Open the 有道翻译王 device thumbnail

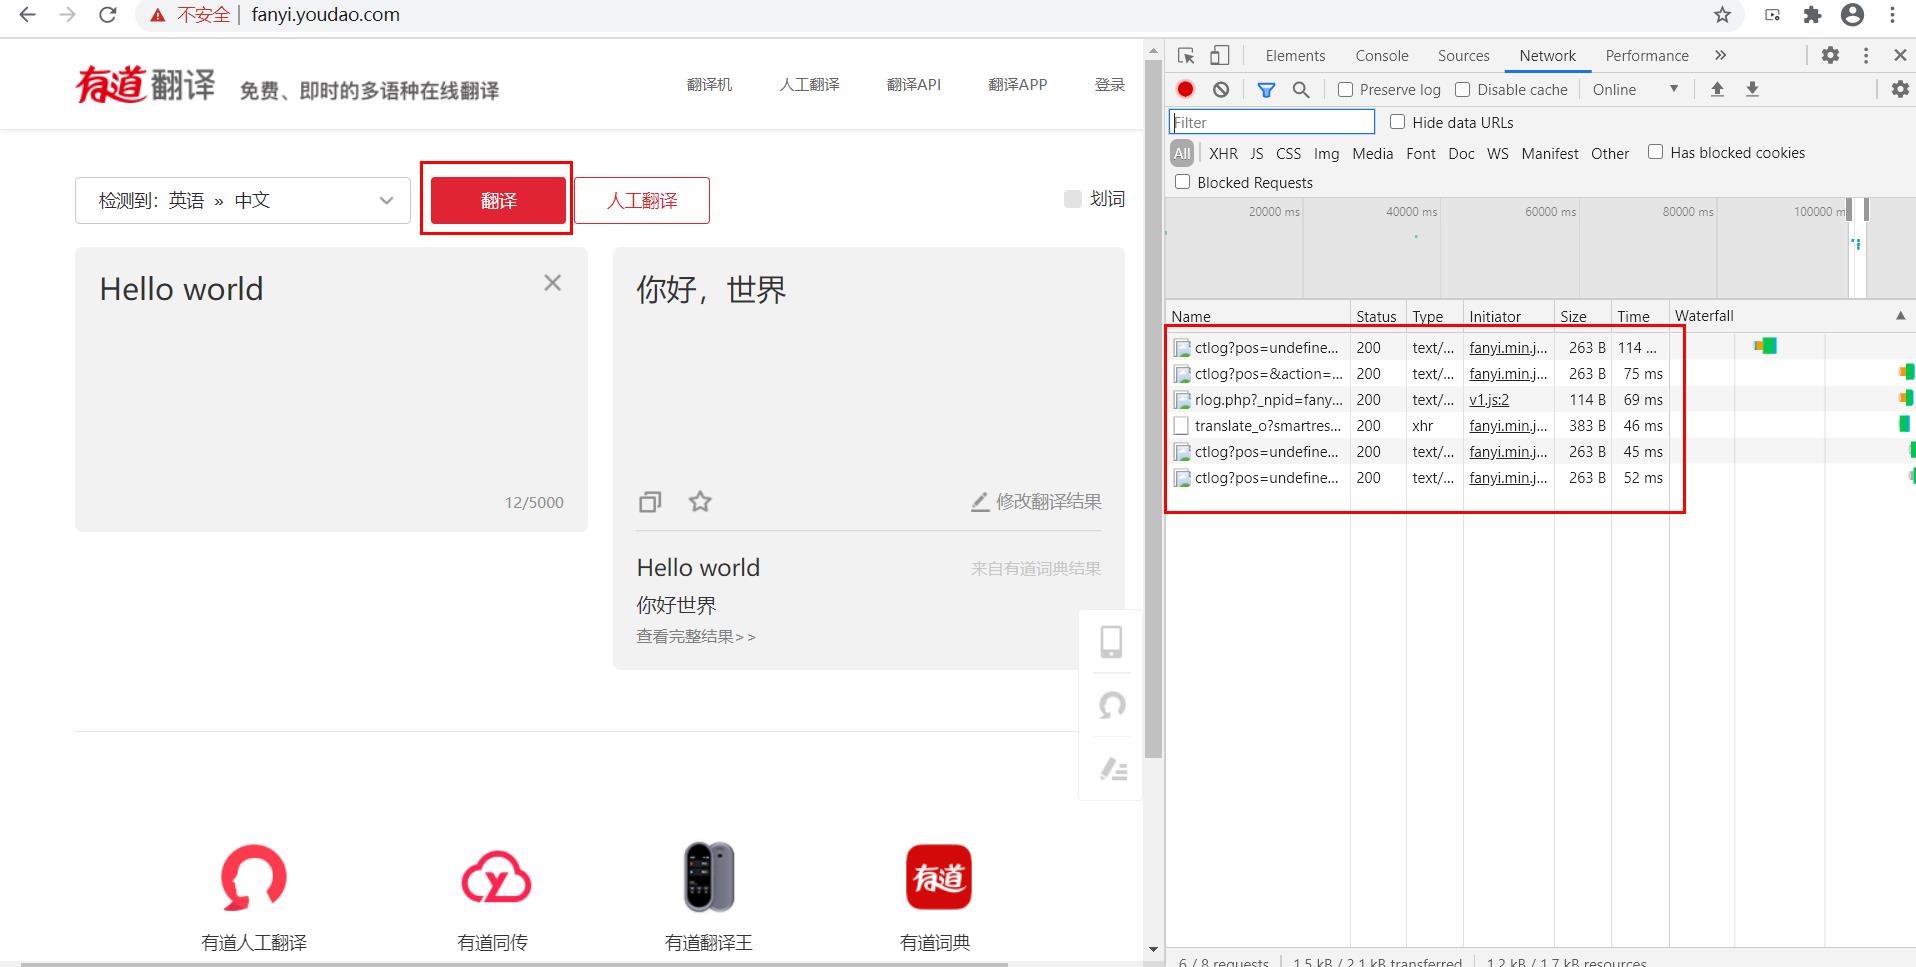click(709, 877)
